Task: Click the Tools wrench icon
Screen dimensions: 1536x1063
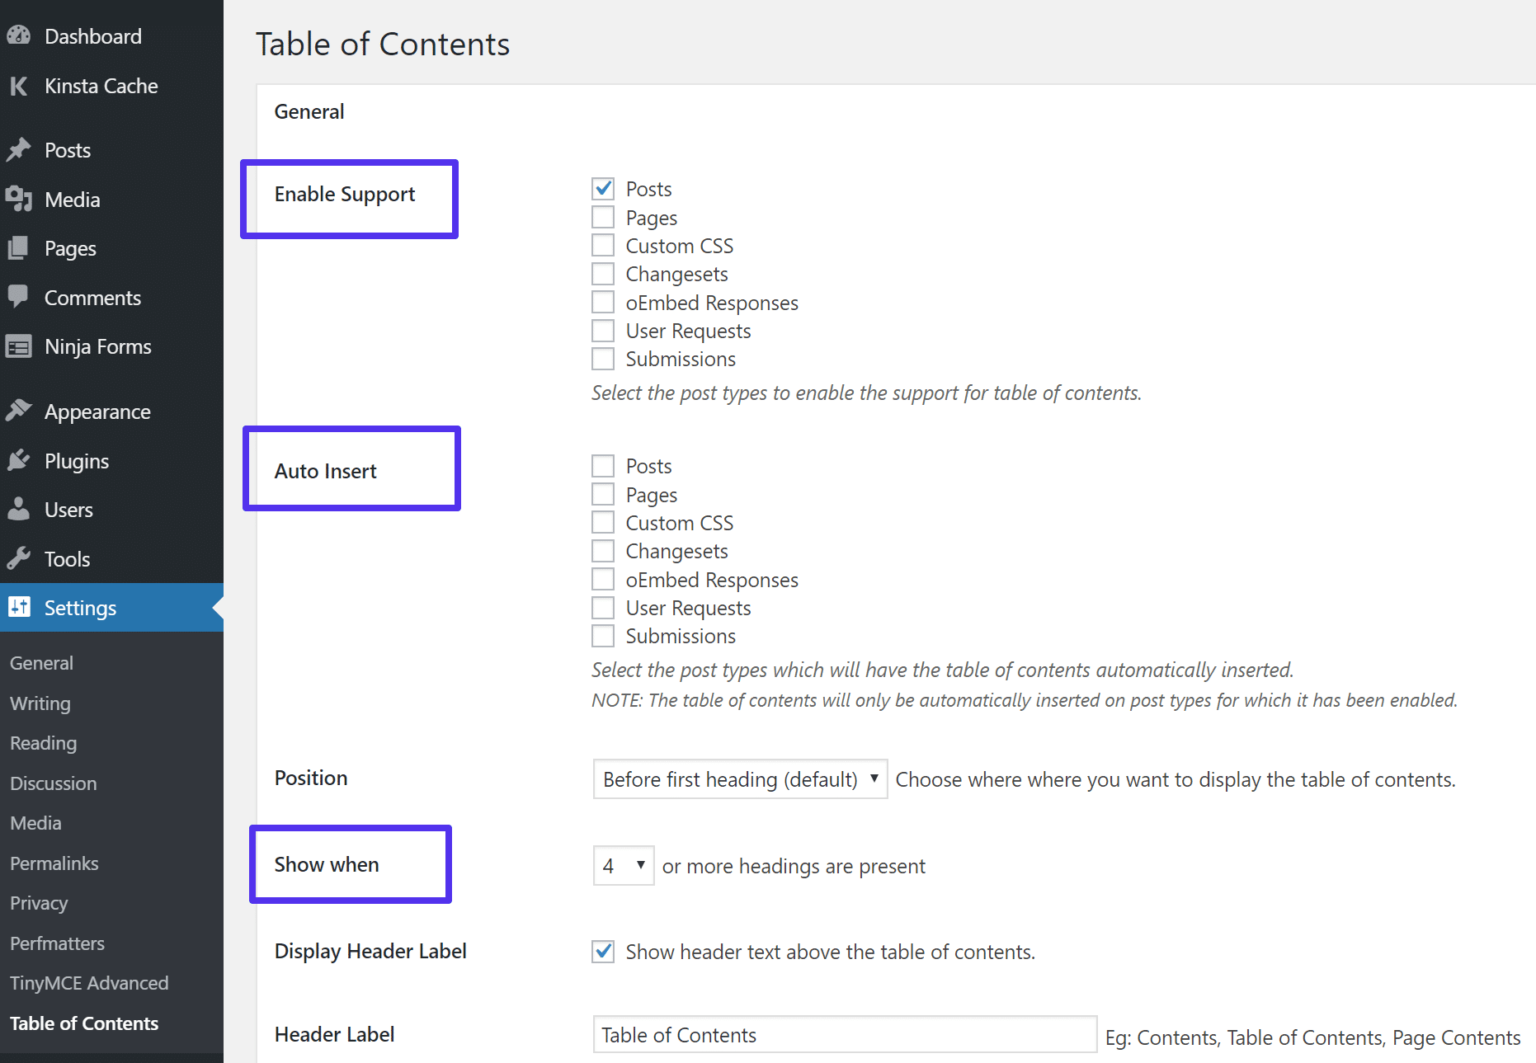Action: (x=18, y=558)
